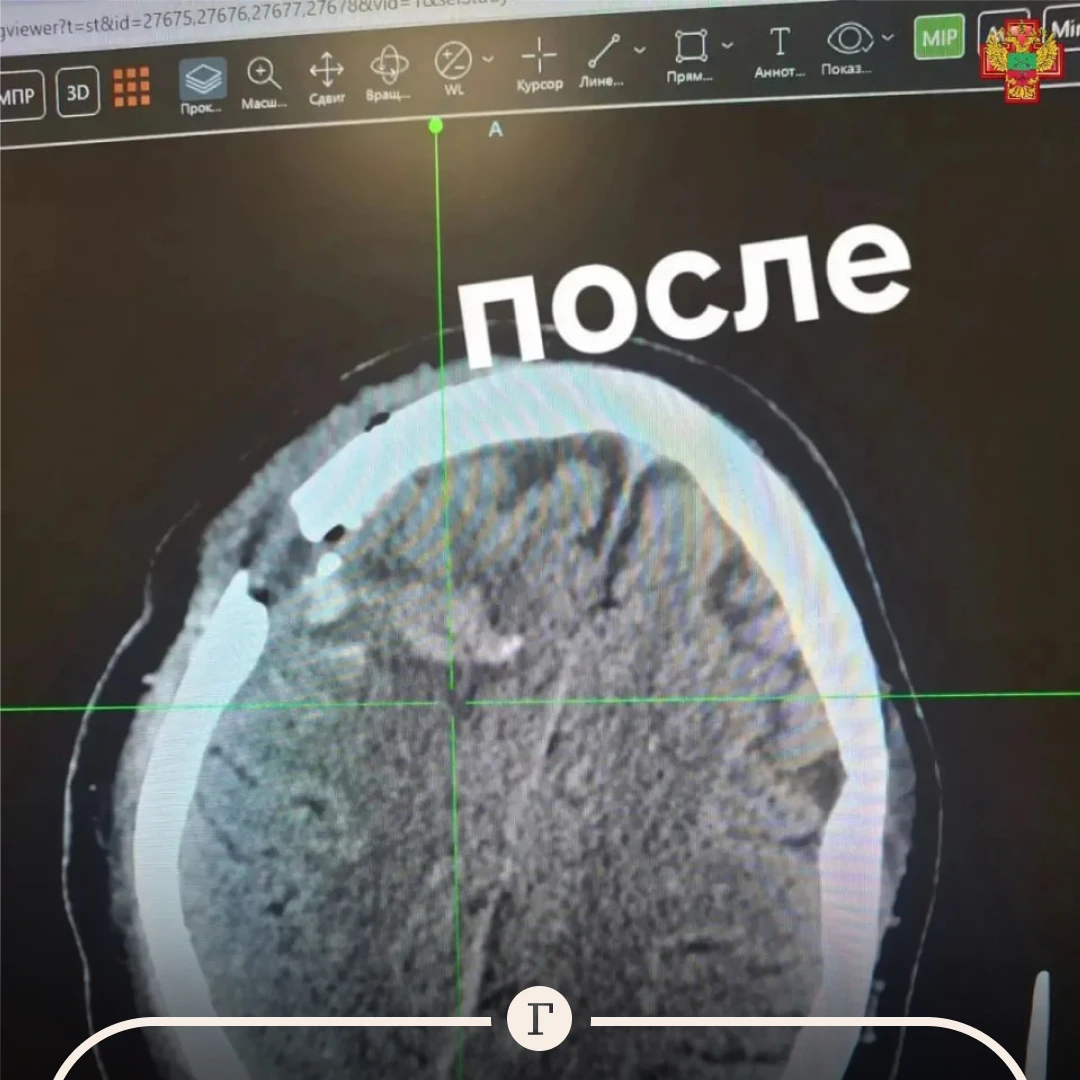
Task: Expand the Прям... tool dropdown arrow
Action: (727, 45)
